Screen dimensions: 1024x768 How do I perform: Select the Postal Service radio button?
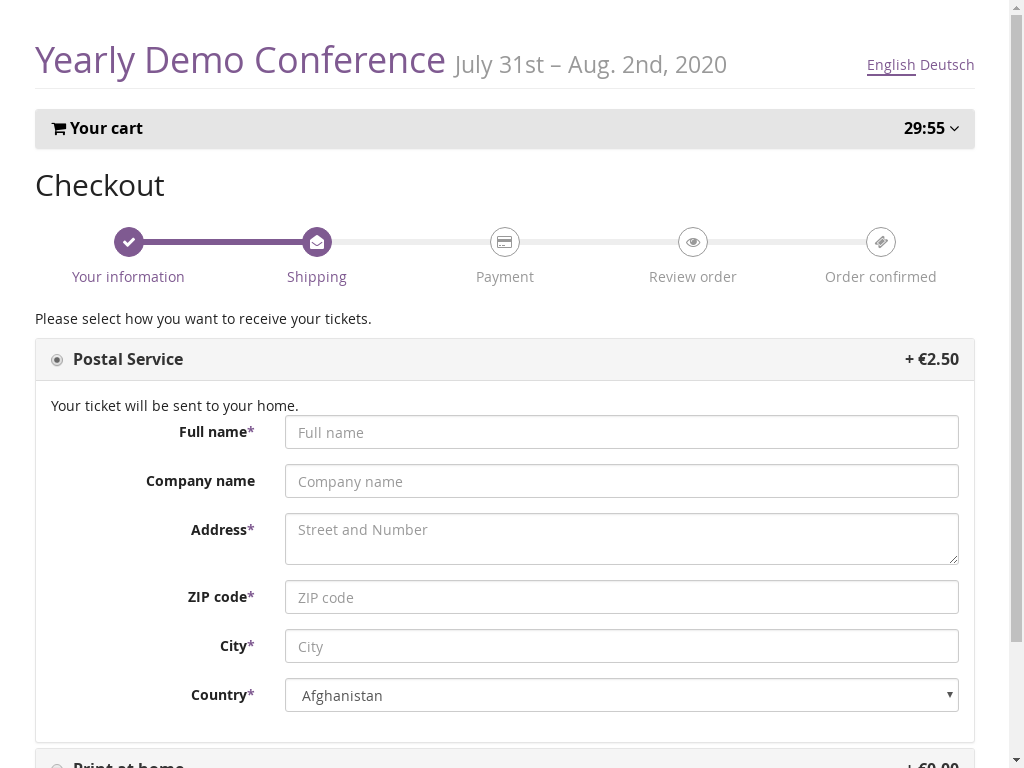[x=57, y=360]
